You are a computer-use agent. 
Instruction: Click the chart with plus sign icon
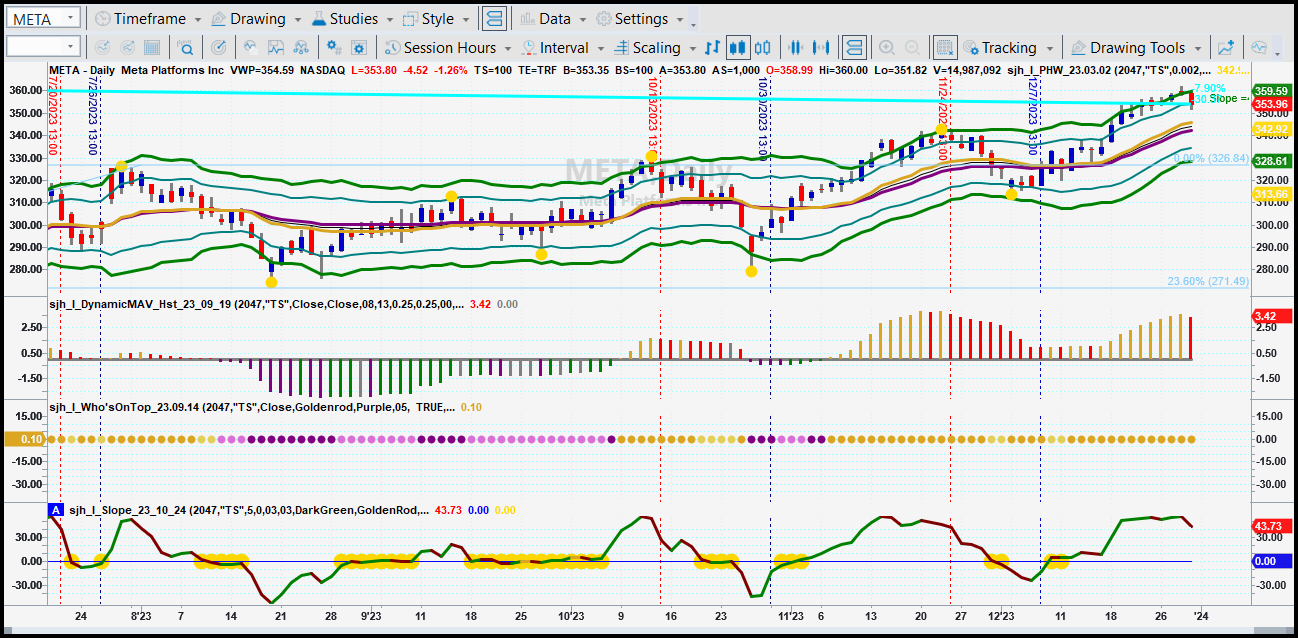pos(1225,47)
